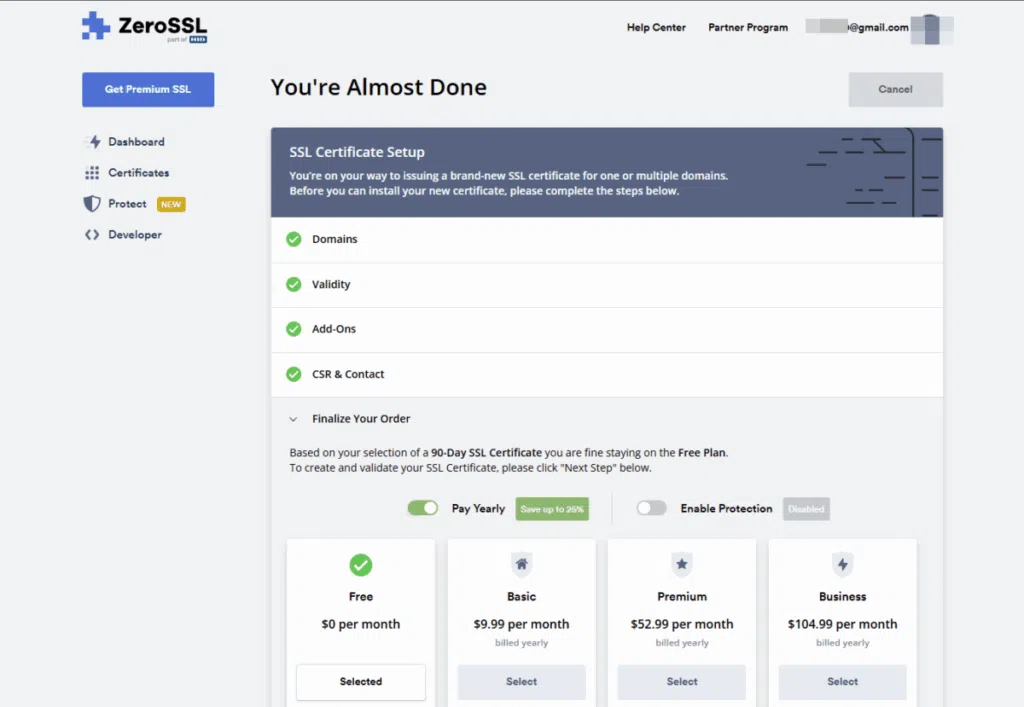Click the ZeroSSL logo icon
1024x707 pixels.
pyautogui.click(x=96, y=26)
